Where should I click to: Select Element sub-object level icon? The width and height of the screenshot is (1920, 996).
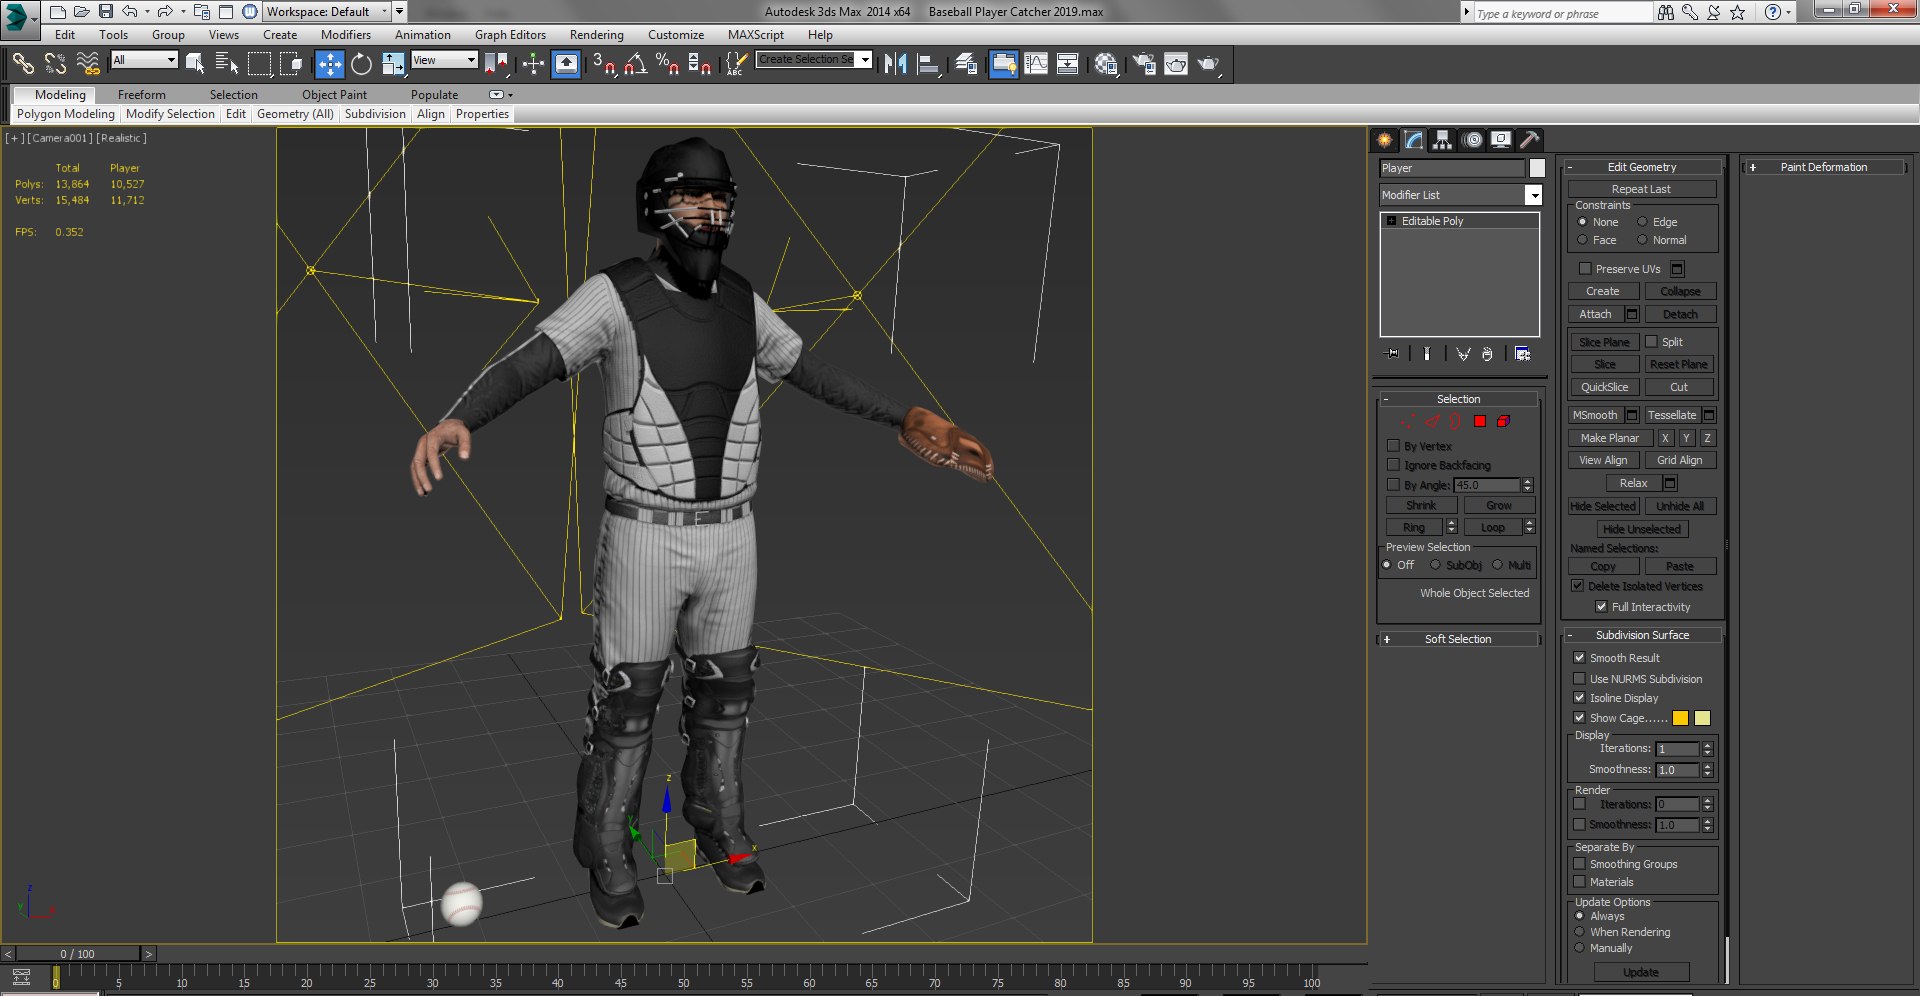[x=1503, y=421]
